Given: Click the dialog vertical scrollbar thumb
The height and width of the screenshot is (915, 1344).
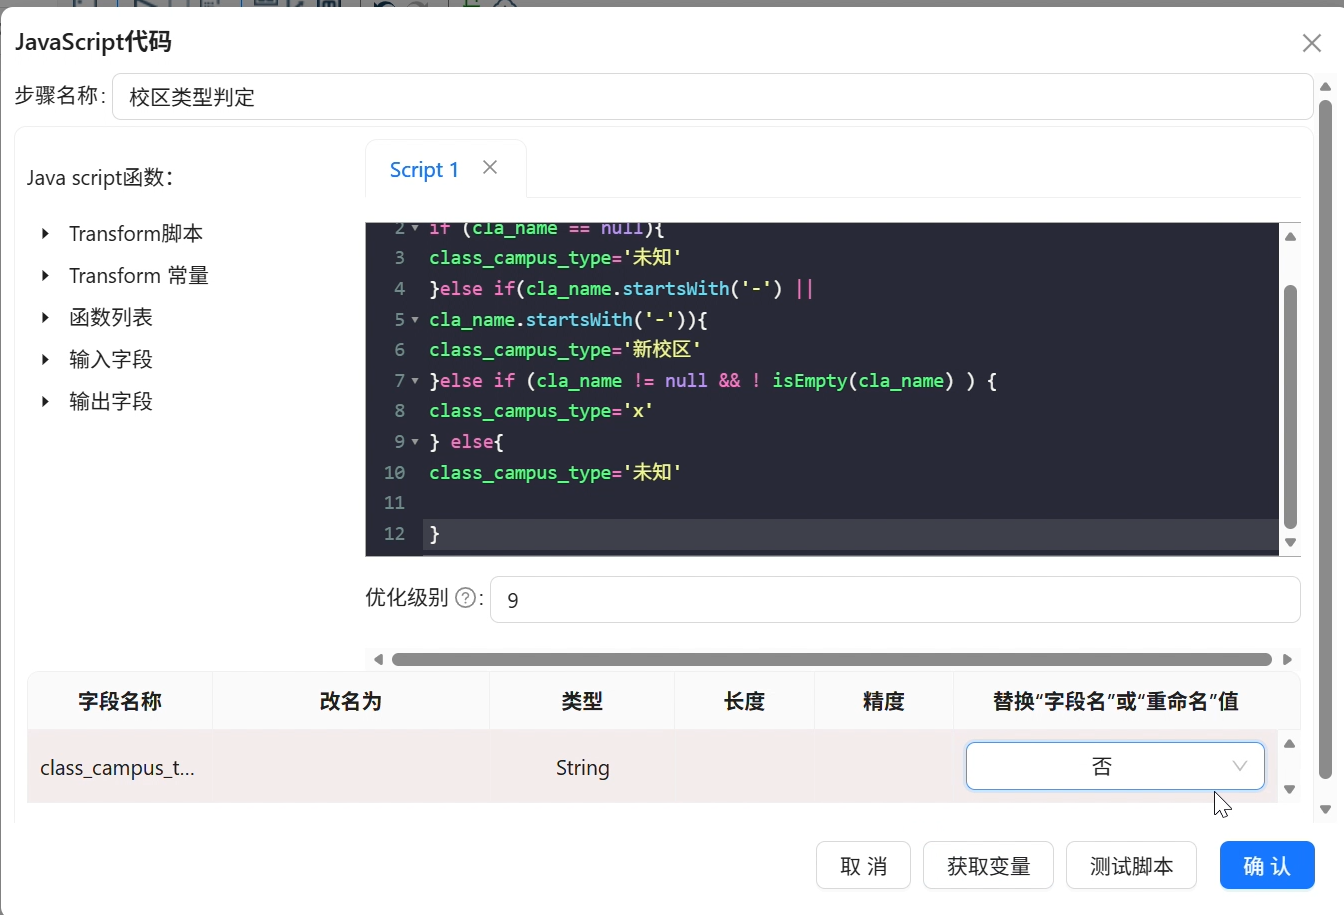Looking at the screenshot, I should (x=1326, y=439).
